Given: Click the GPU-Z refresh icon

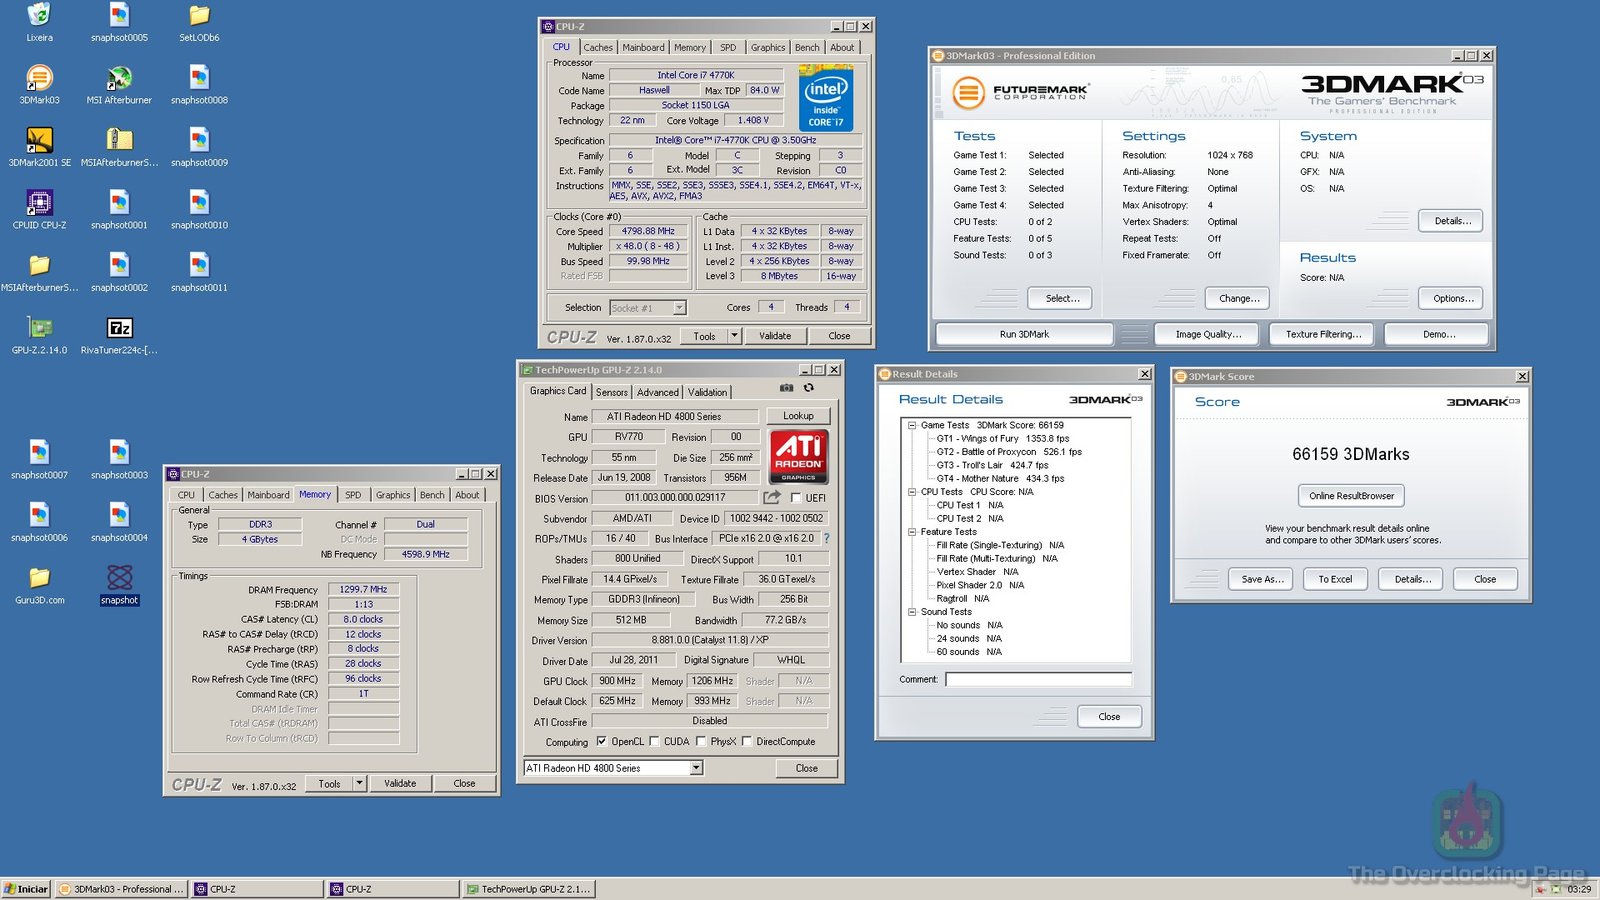Looking at the screenshot, I should (x=809, y=388).
